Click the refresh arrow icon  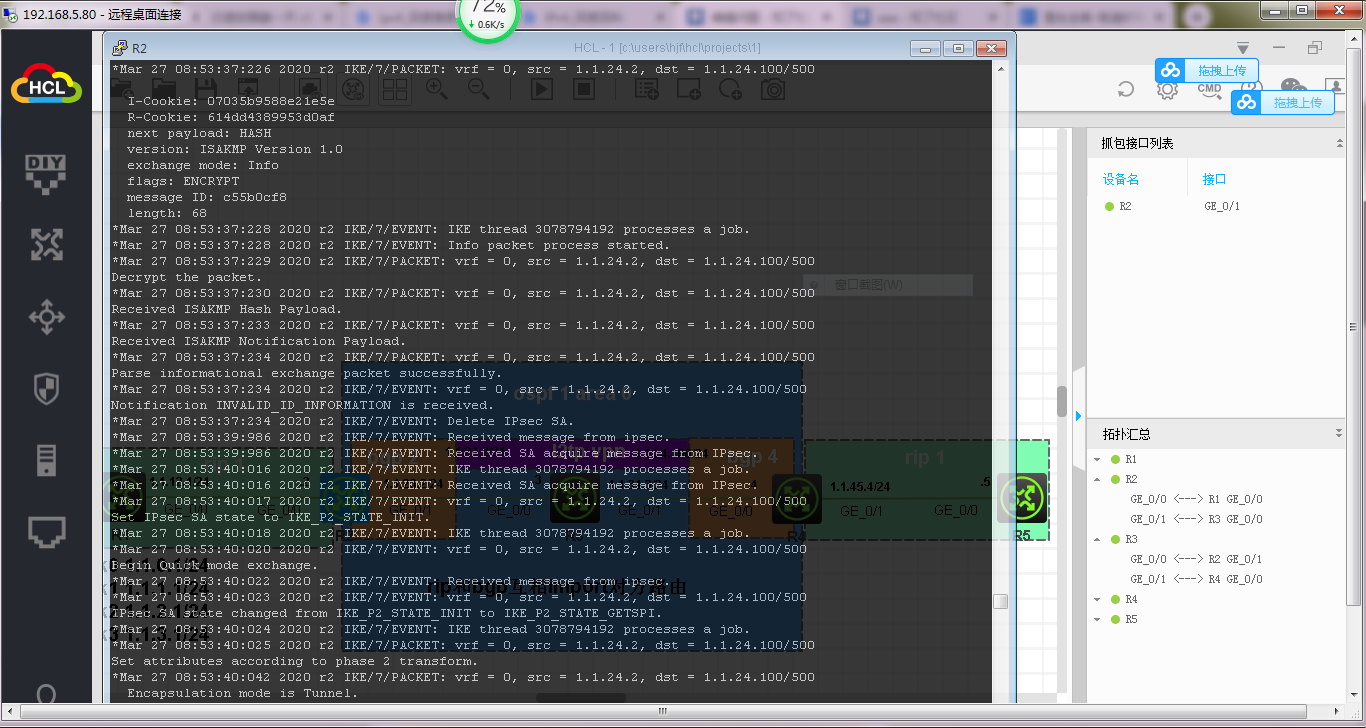coord(1126,90)
